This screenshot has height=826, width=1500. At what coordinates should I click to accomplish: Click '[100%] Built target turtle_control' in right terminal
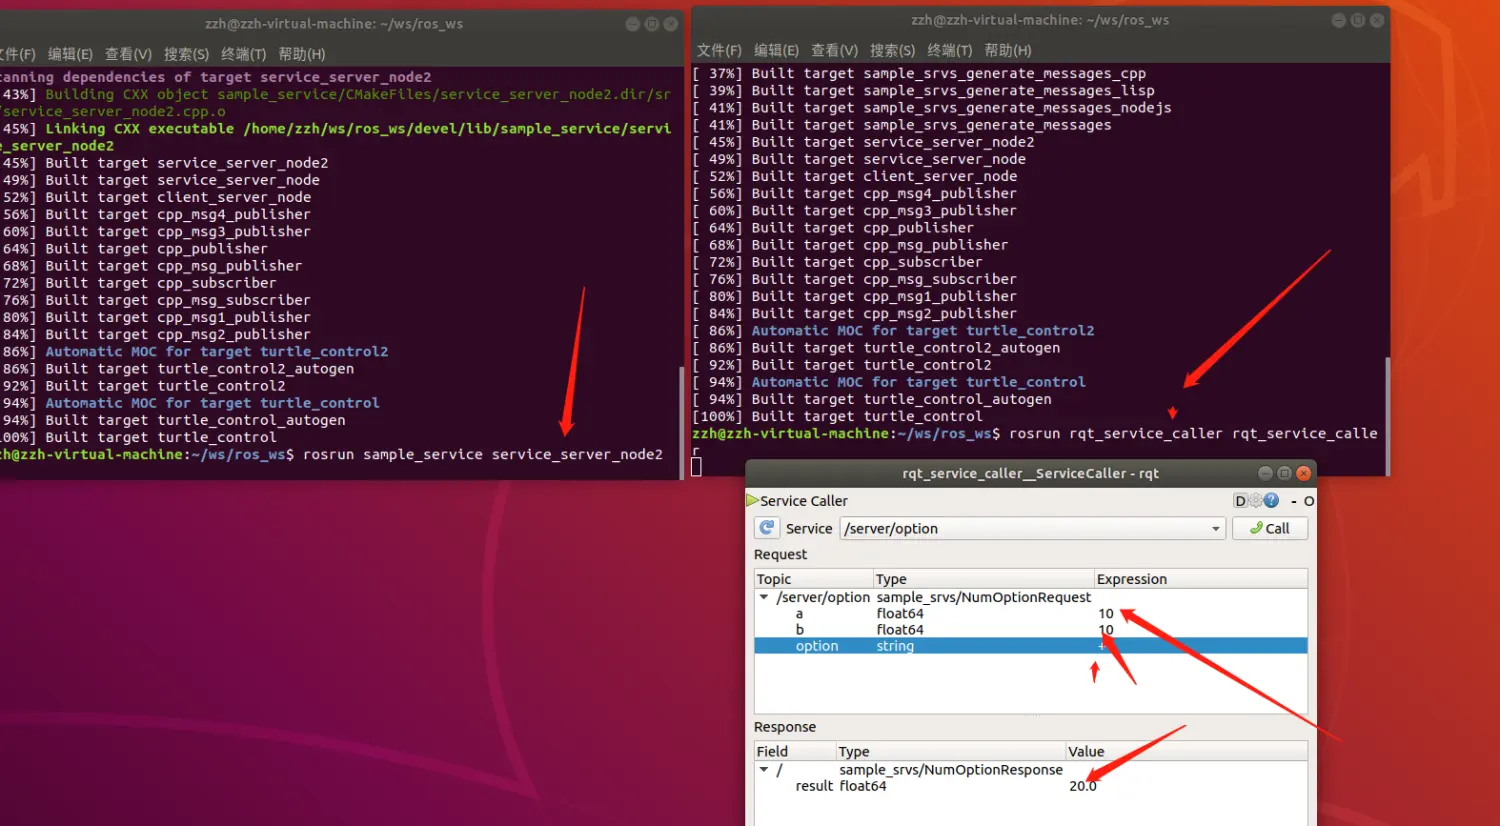(x=837, y=416)
